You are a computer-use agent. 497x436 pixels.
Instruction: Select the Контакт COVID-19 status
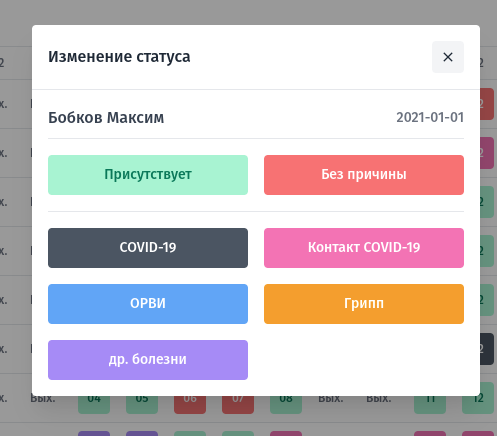364,248
